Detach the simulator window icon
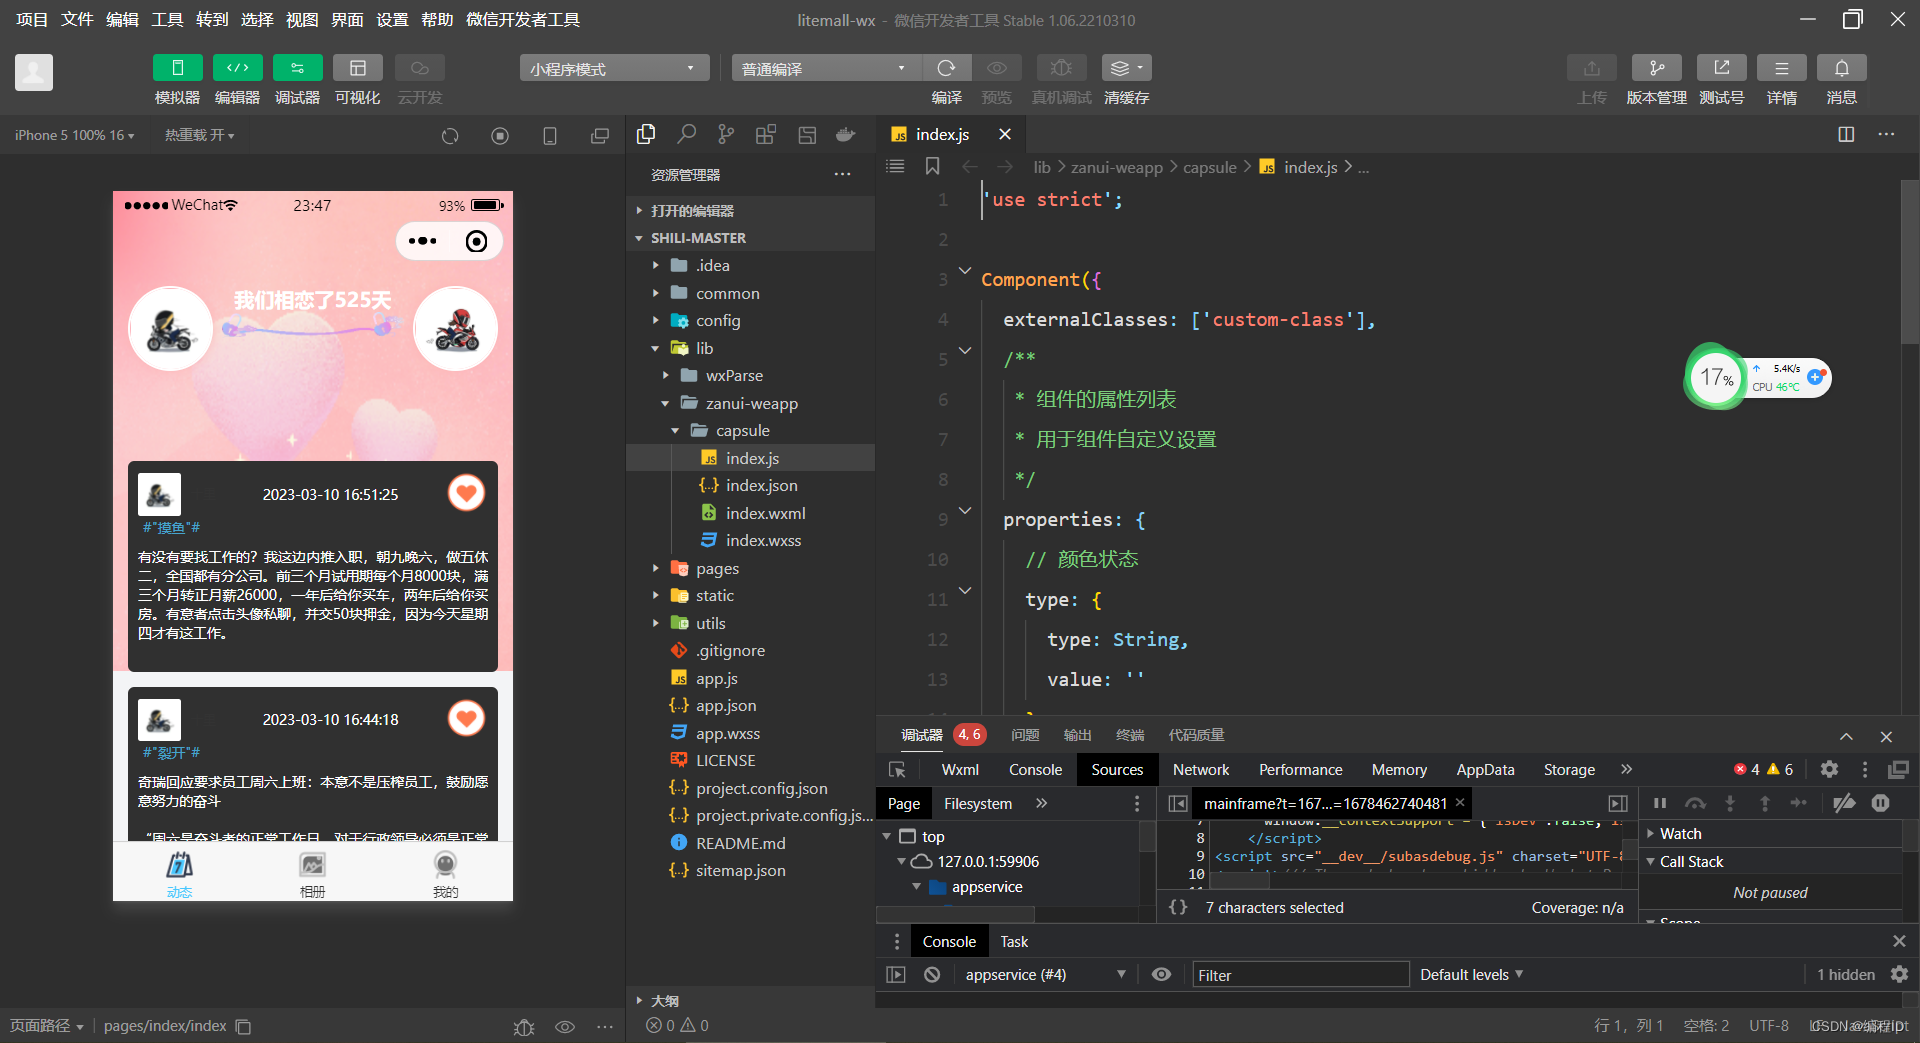 click(x=600, y=136)
